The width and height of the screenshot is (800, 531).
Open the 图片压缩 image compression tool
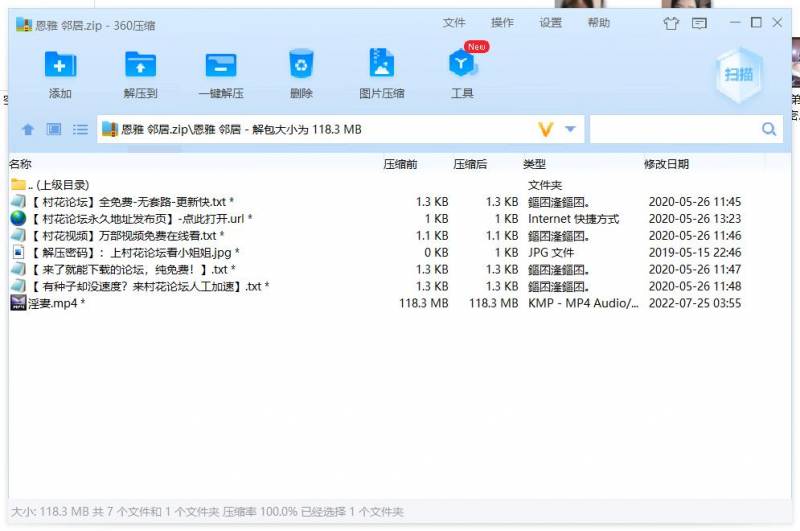point(381,65)
